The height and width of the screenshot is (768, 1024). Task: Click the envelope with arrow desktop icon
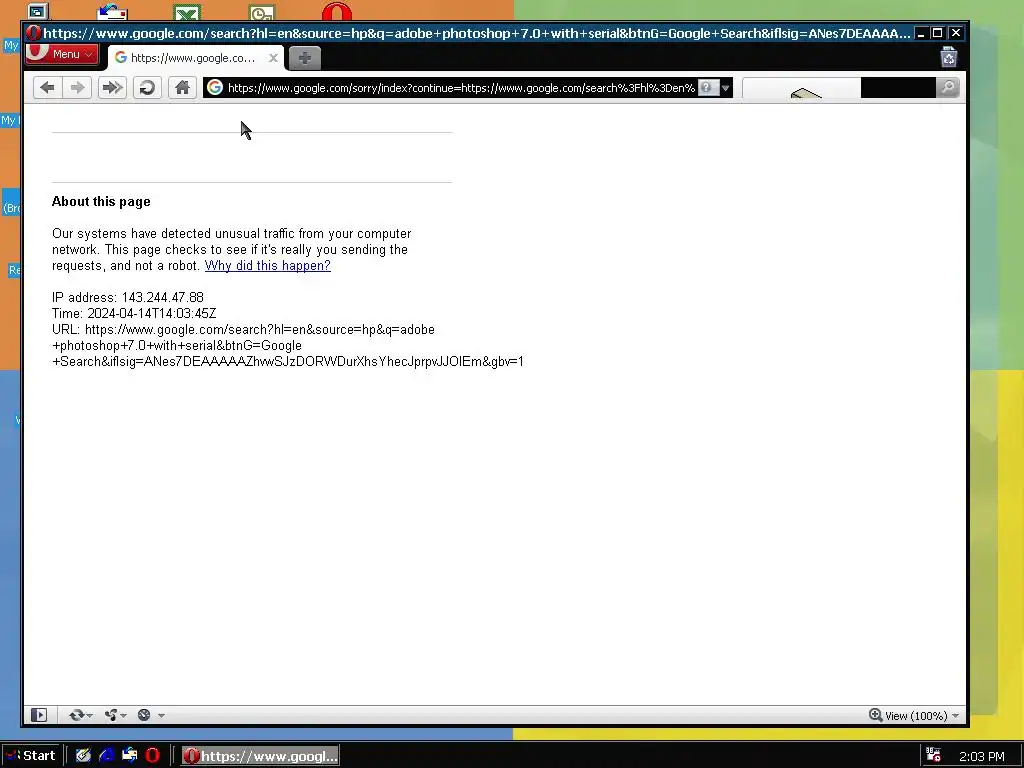tap(112, 12)
